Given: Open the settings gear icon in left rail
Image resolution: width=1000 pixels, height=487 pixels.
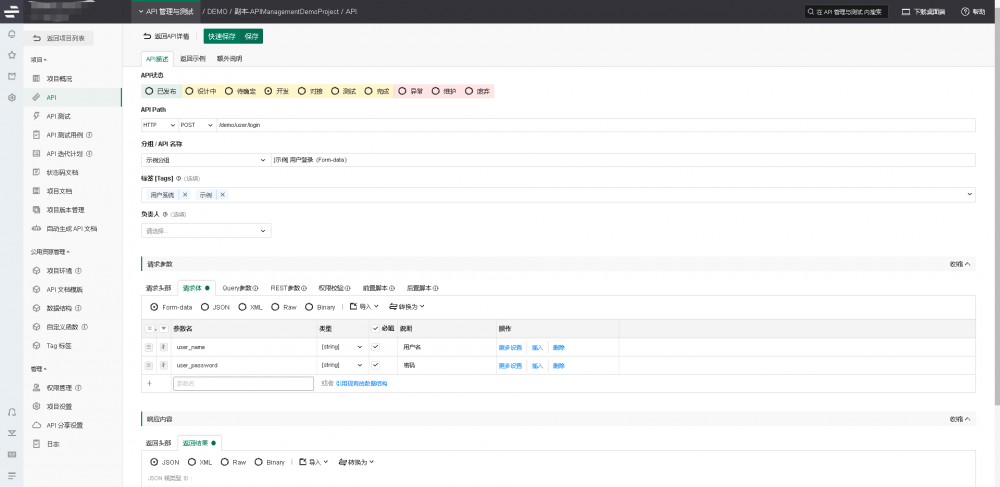Looking at the screenshot, I should tap(11, 97).
